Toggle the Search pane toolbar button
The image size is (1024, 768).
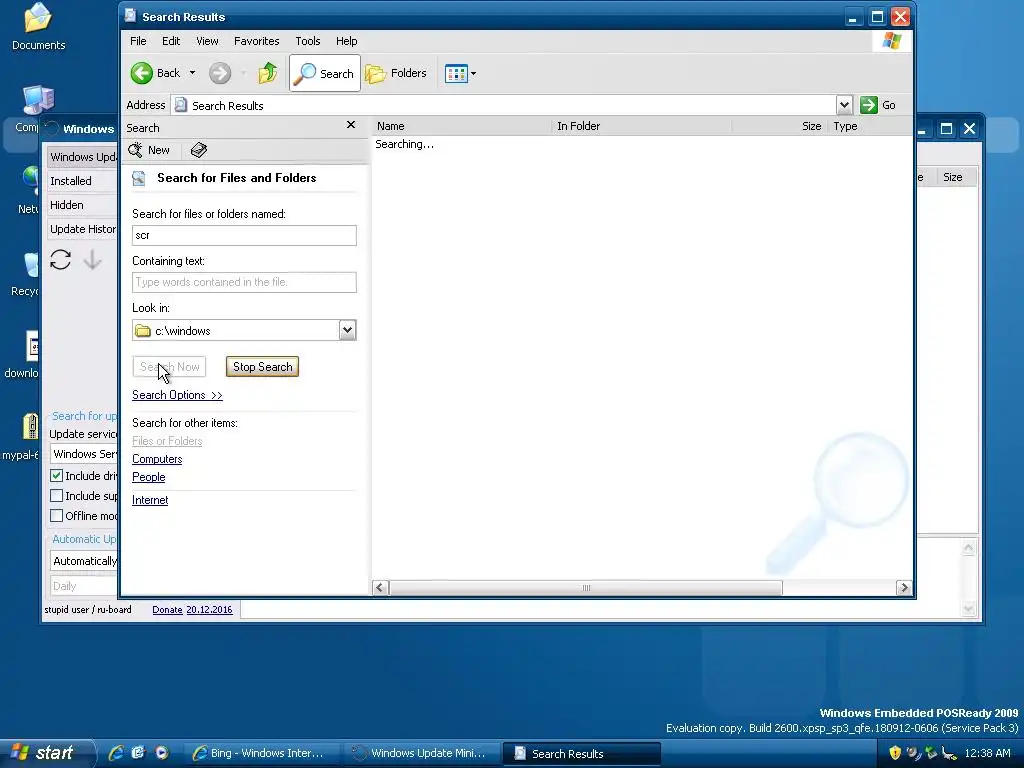pyautogui.click(x=325, y=73)
